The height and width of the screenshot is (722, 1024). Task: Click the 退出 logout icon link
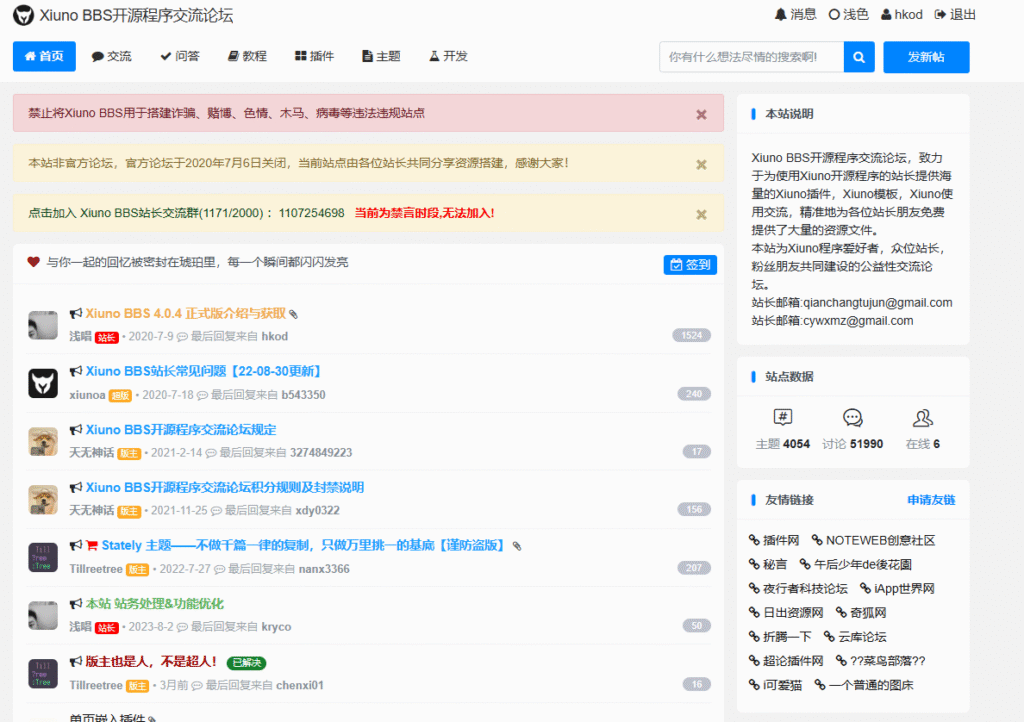955,15
